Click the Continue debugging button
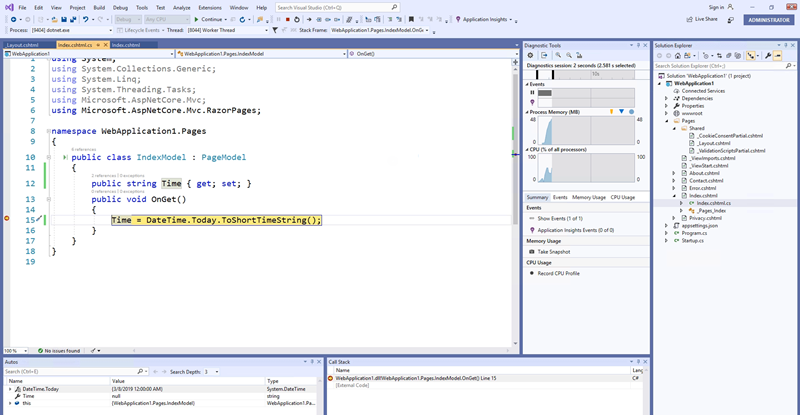The image size is (800, 415). (x=209, y=18)
